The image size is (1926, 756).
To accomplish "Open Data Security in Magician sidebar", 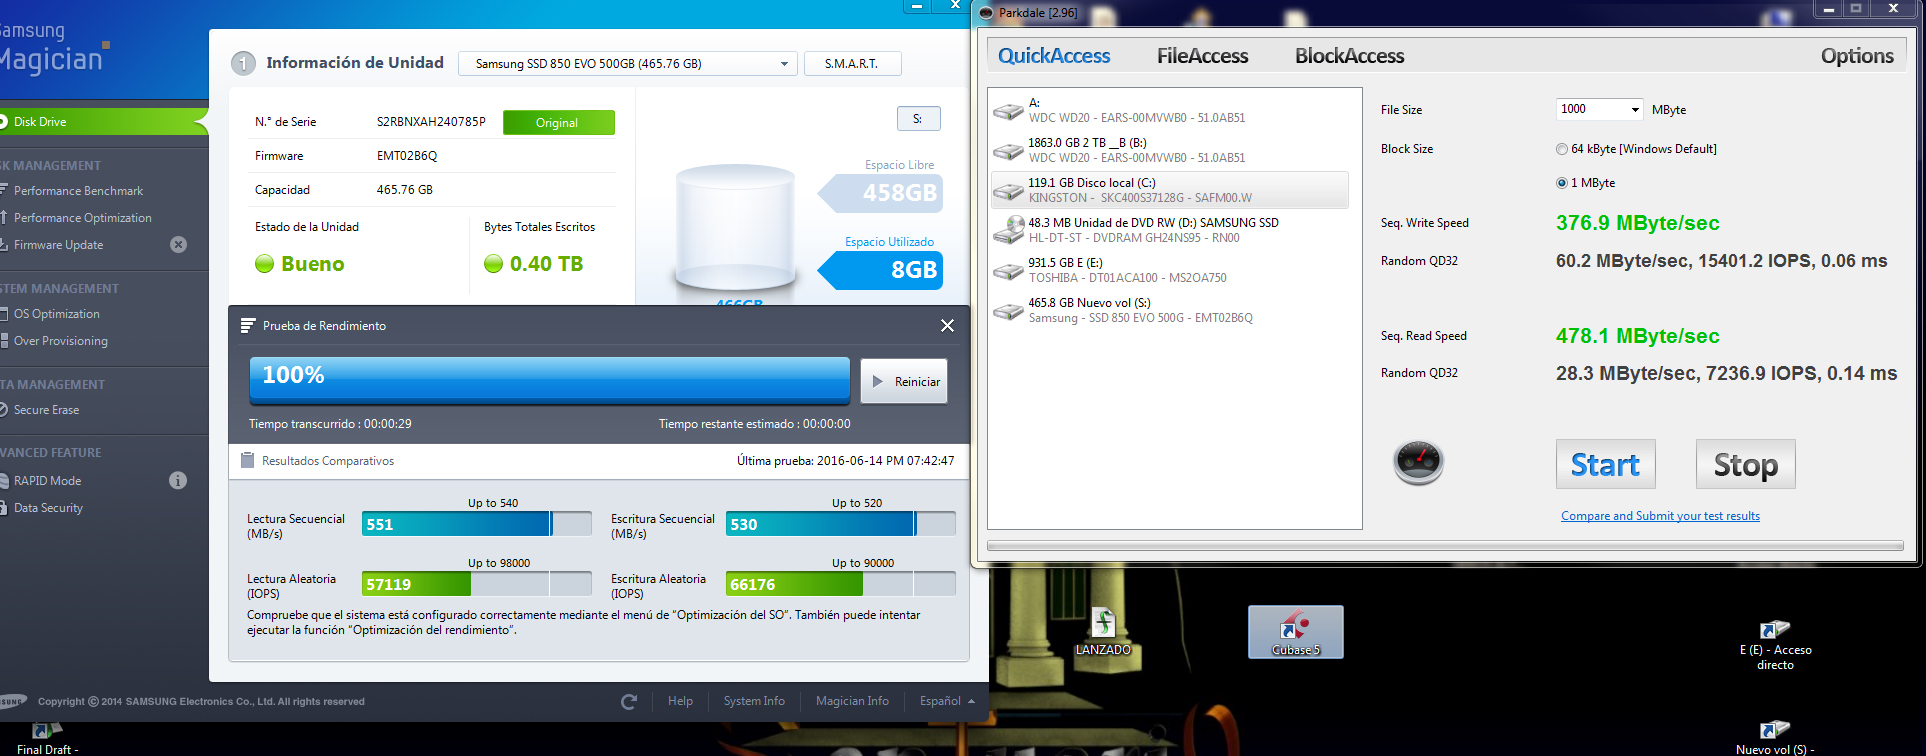I will (x=48, y=508).
